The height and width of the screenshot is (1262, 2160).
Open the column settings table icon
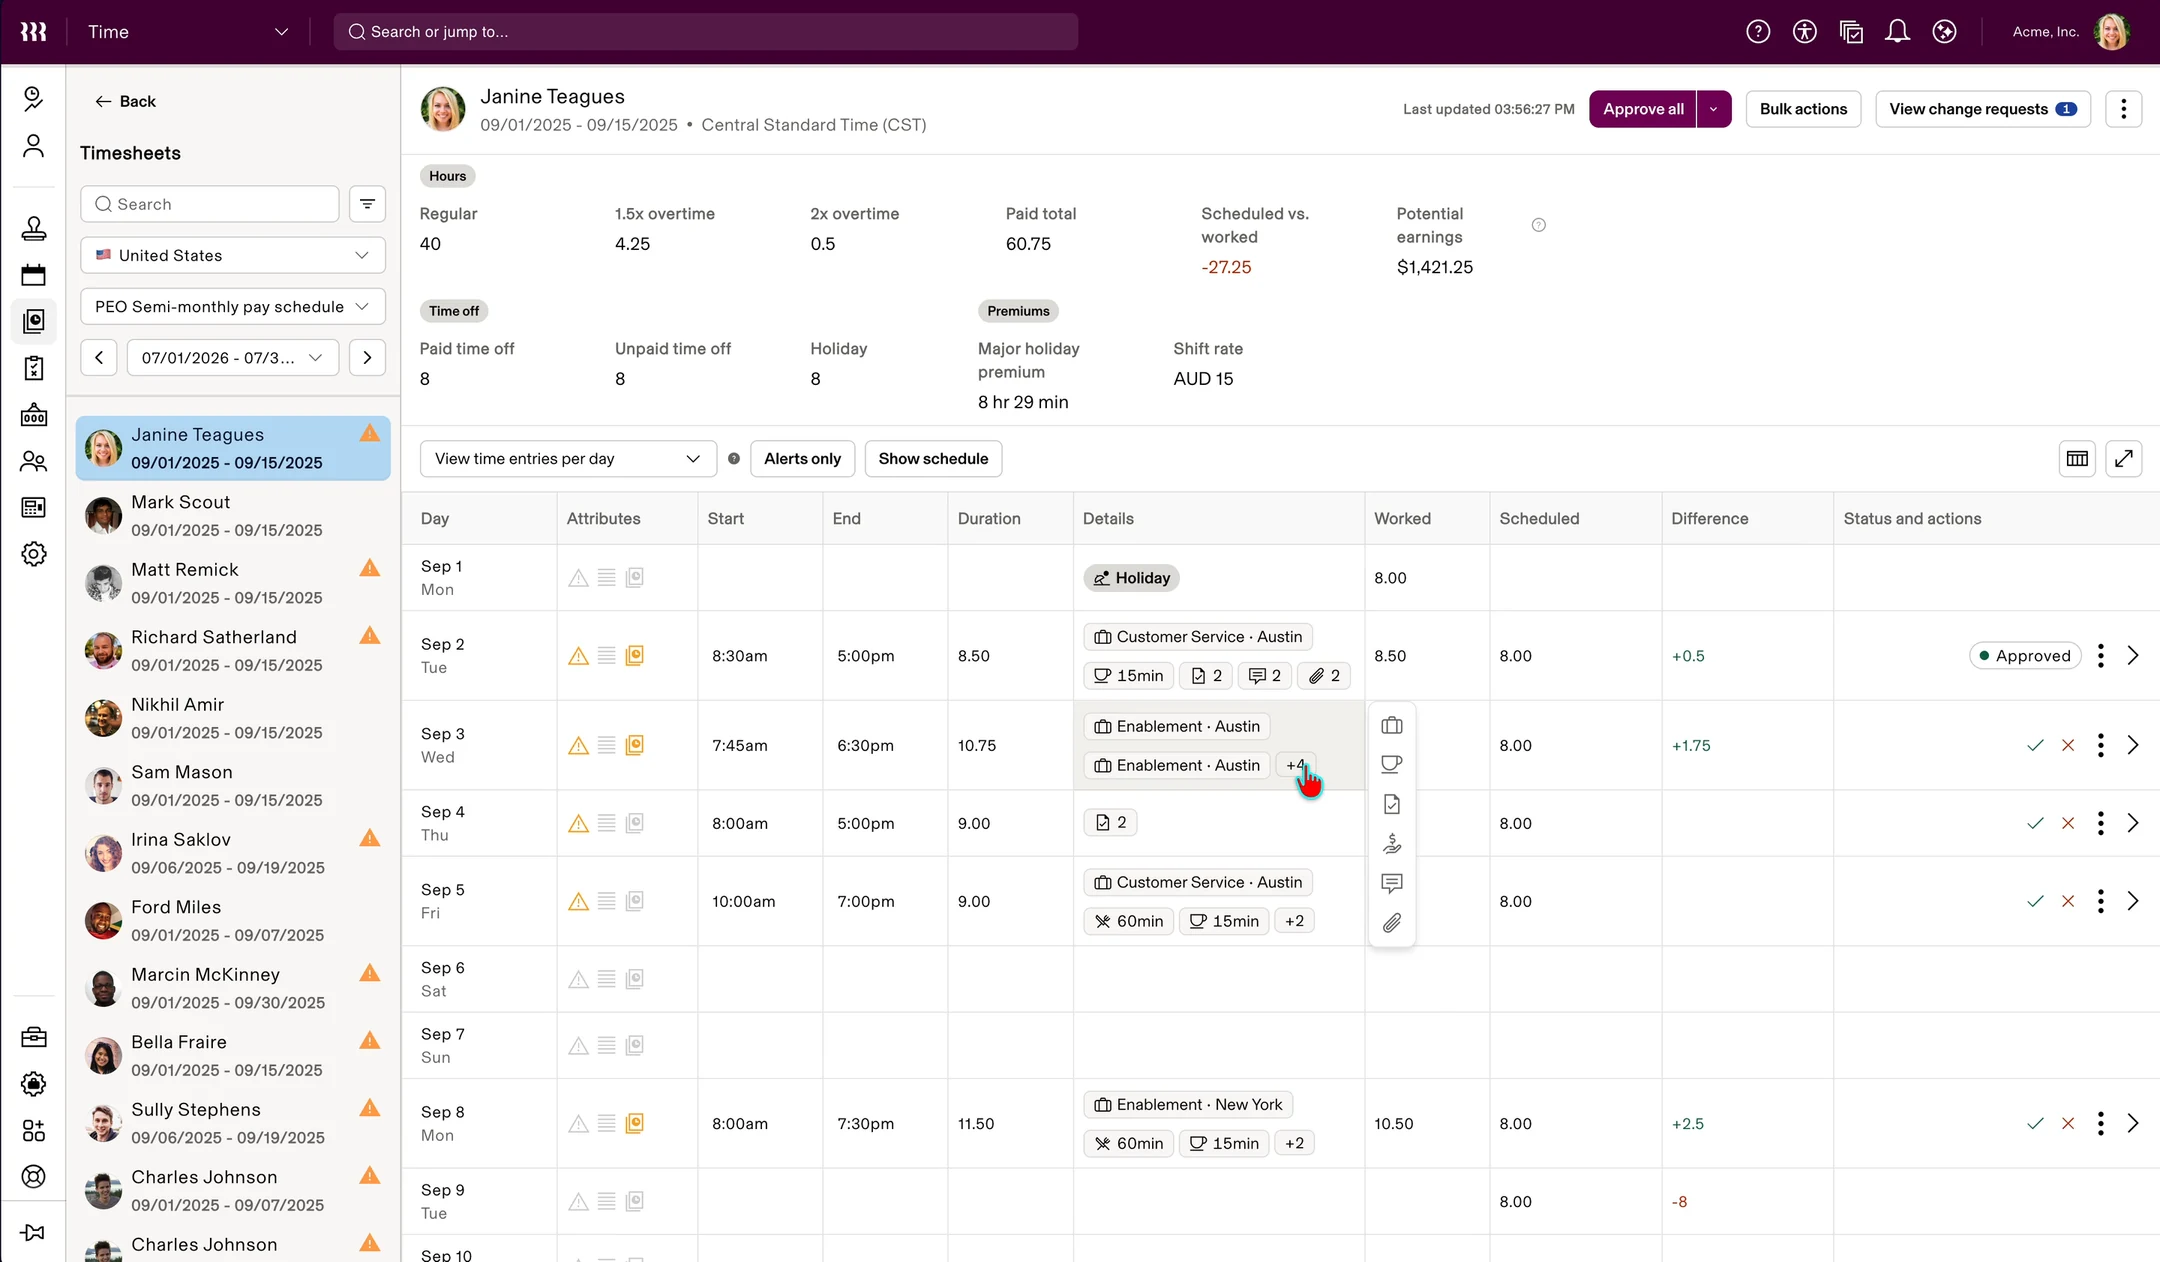[2077, 459]
